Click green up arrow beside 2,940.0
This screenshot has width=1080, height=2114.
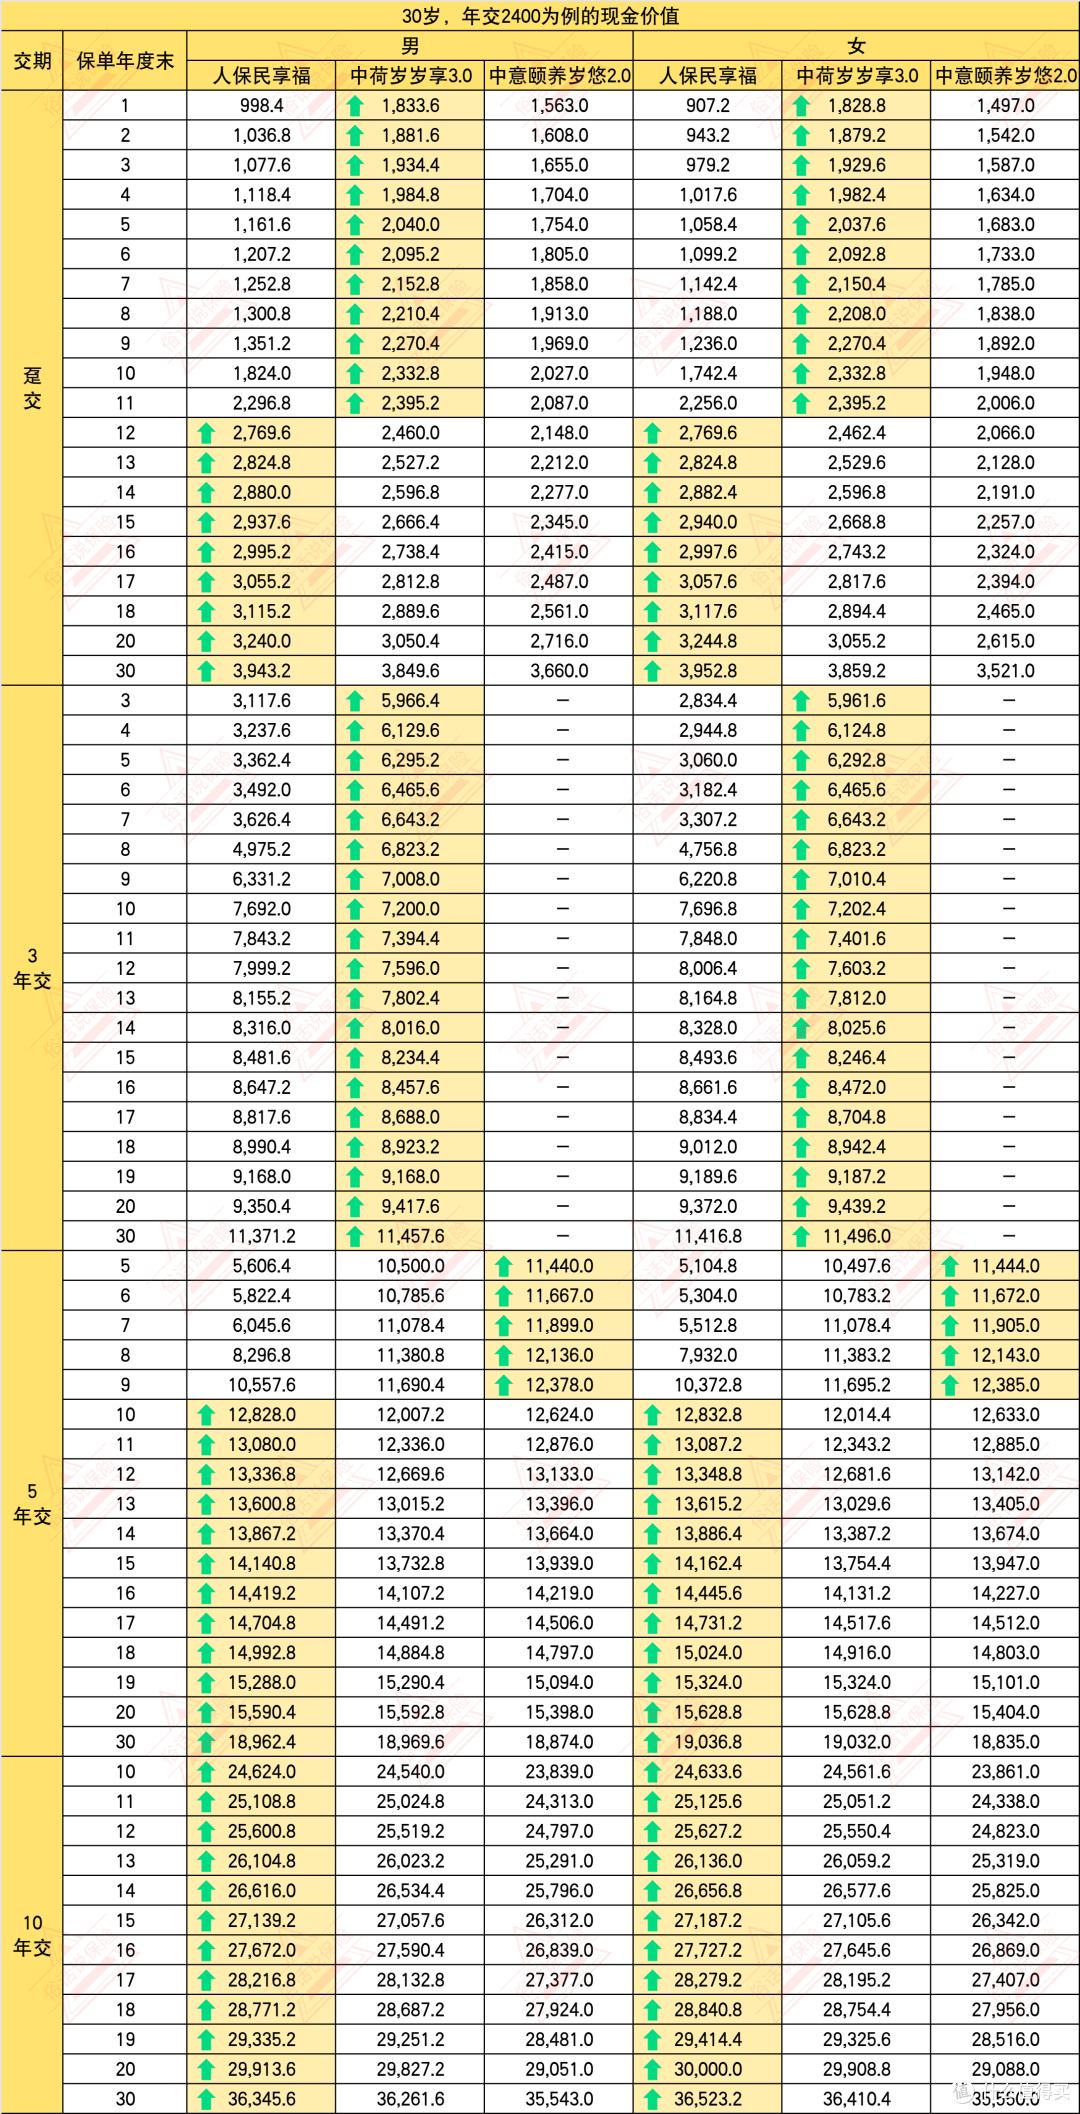[653, 523]
